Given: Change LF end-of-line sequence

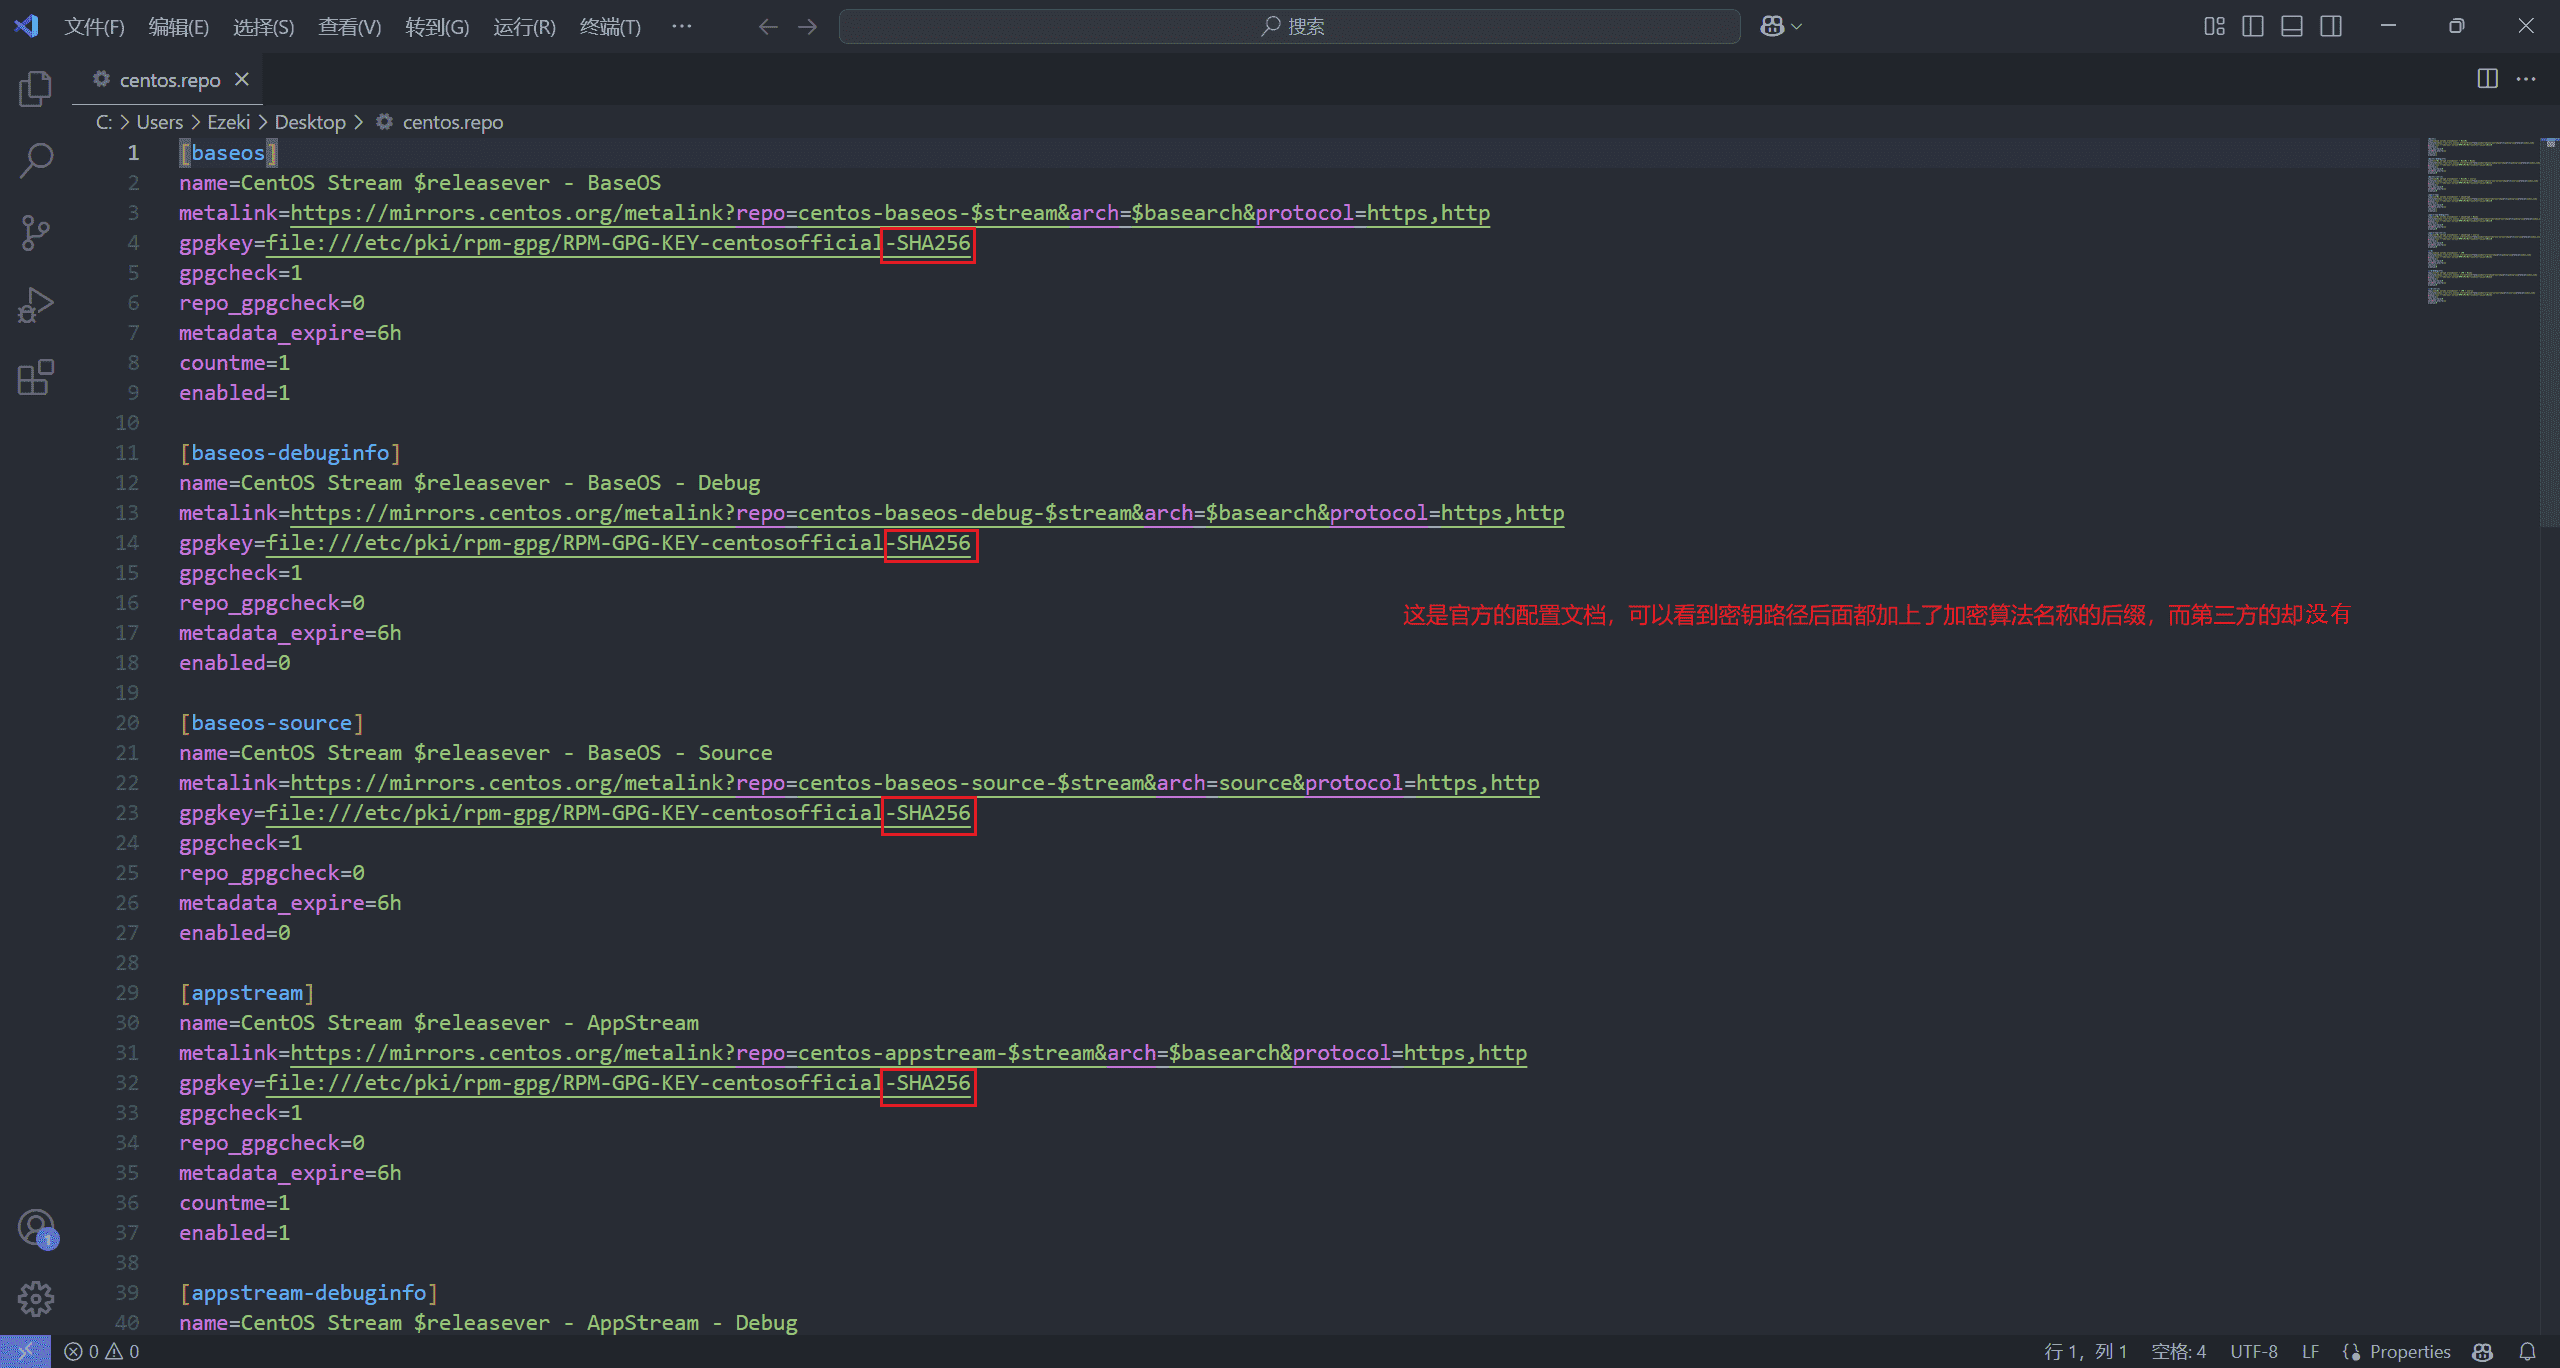Looking at the screenshot, I should (x=2310, y=1351).
